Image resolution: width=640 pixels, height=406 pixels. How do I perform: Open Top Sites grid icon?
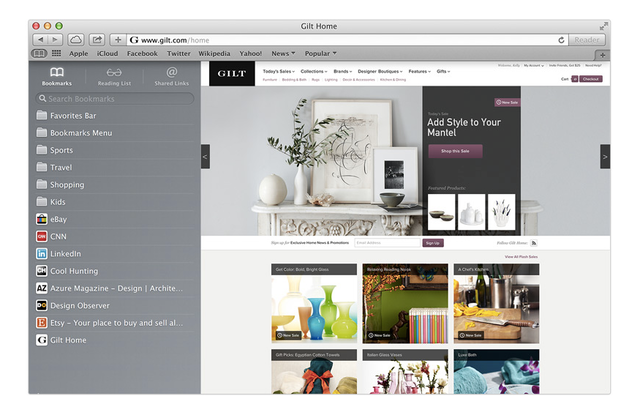pyautogui.click(x=56, y=53)
